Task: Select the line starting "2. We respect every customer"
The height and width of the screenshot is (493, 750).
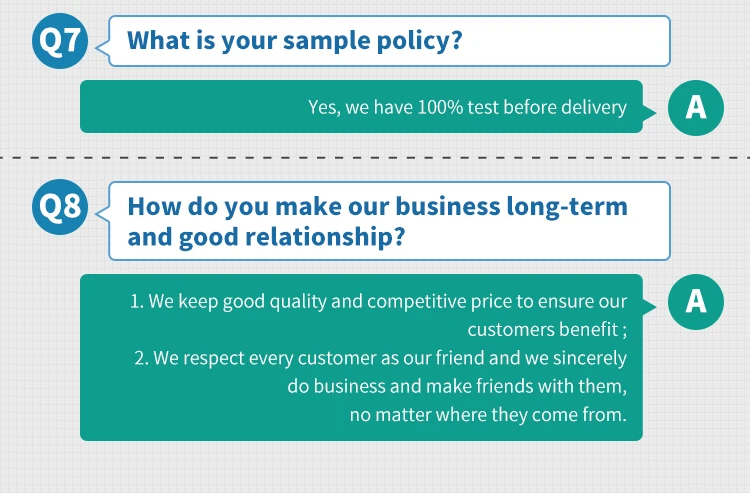Action: (380, 357)
